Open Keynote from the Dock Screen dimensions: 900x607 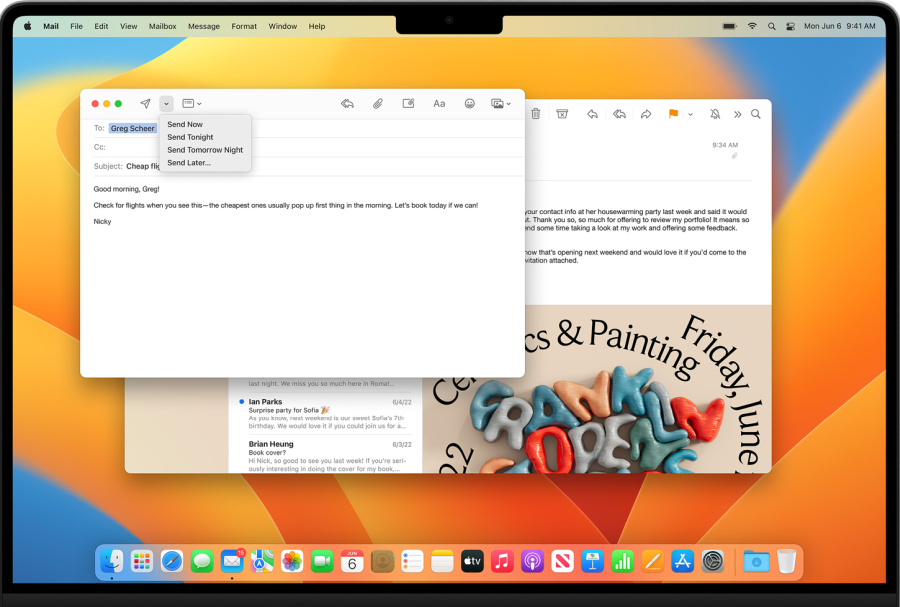click(x=592, y=561)
